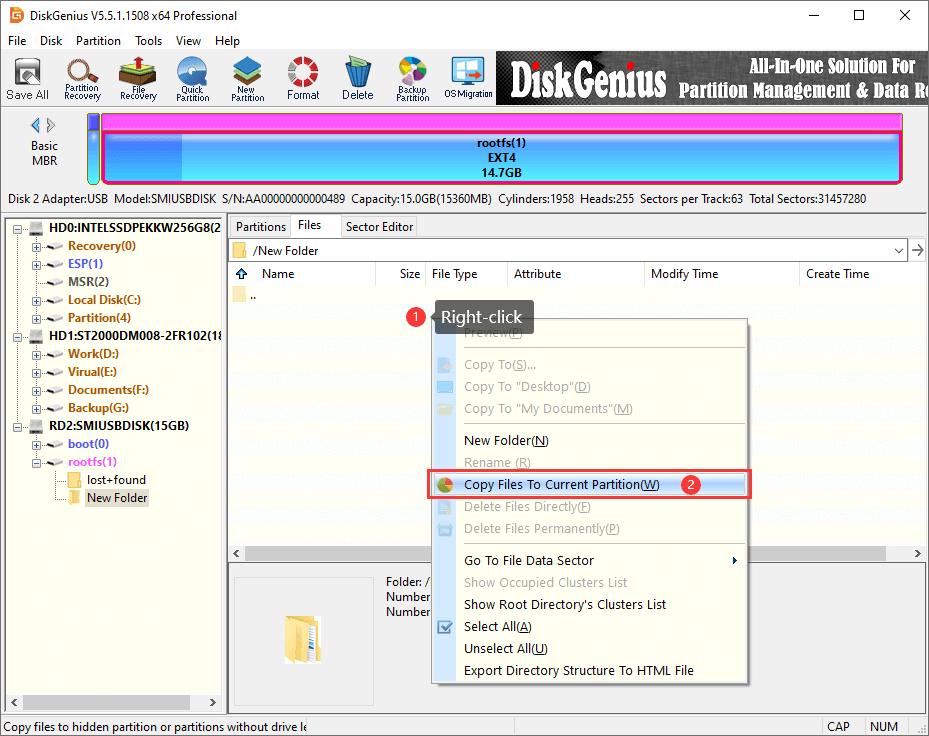Viewport: 929px width, 736px height.
Task: Expand the Work(D:) partition node
Action: click(37, 355)
